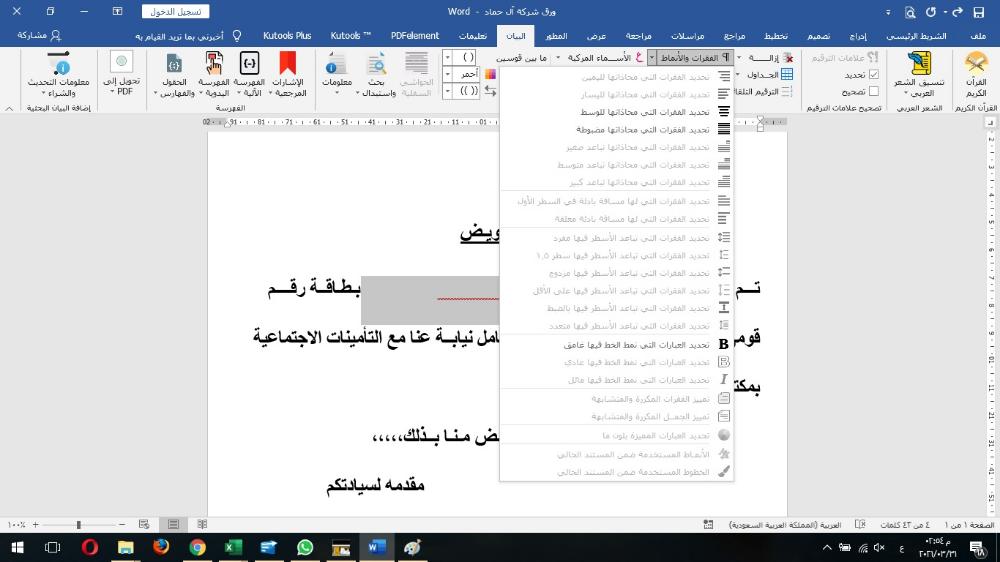The image size is (1000, 562).
Task: Collapse the ribbon with chevron arrow
Action: point(9,108)
